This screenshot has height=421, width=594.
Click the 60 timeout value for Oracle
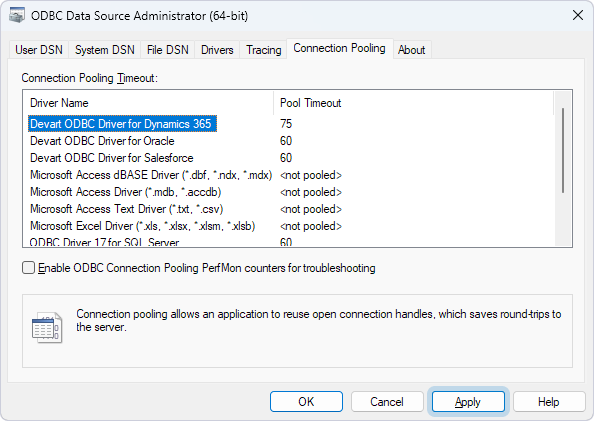tap(286, 141)
